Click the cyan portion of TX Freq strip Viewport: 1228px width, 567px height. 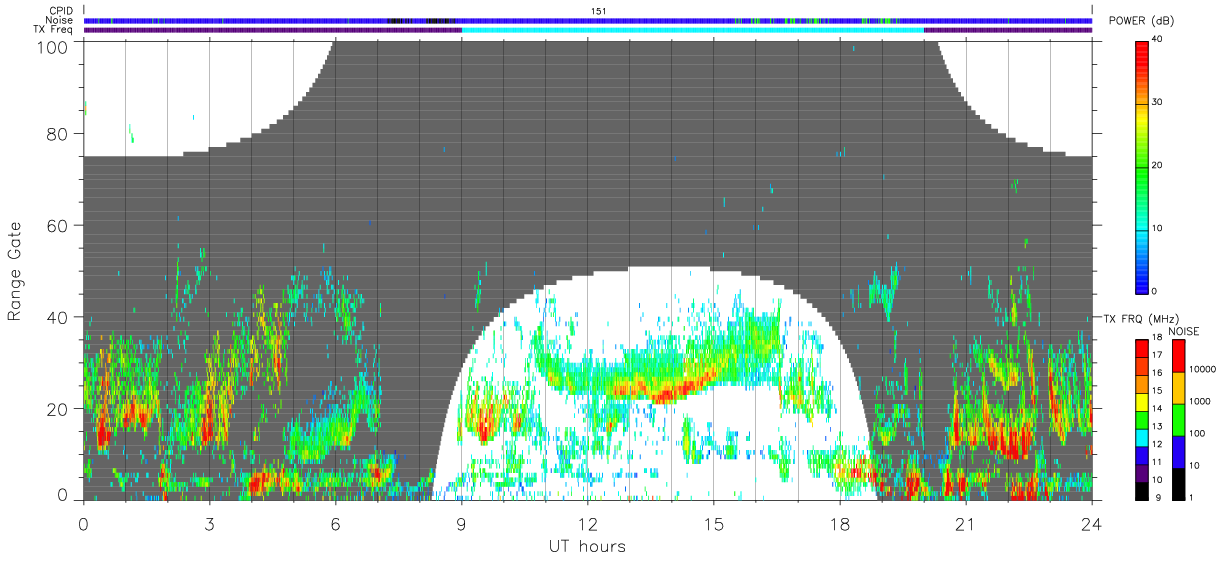pos(692,30)
